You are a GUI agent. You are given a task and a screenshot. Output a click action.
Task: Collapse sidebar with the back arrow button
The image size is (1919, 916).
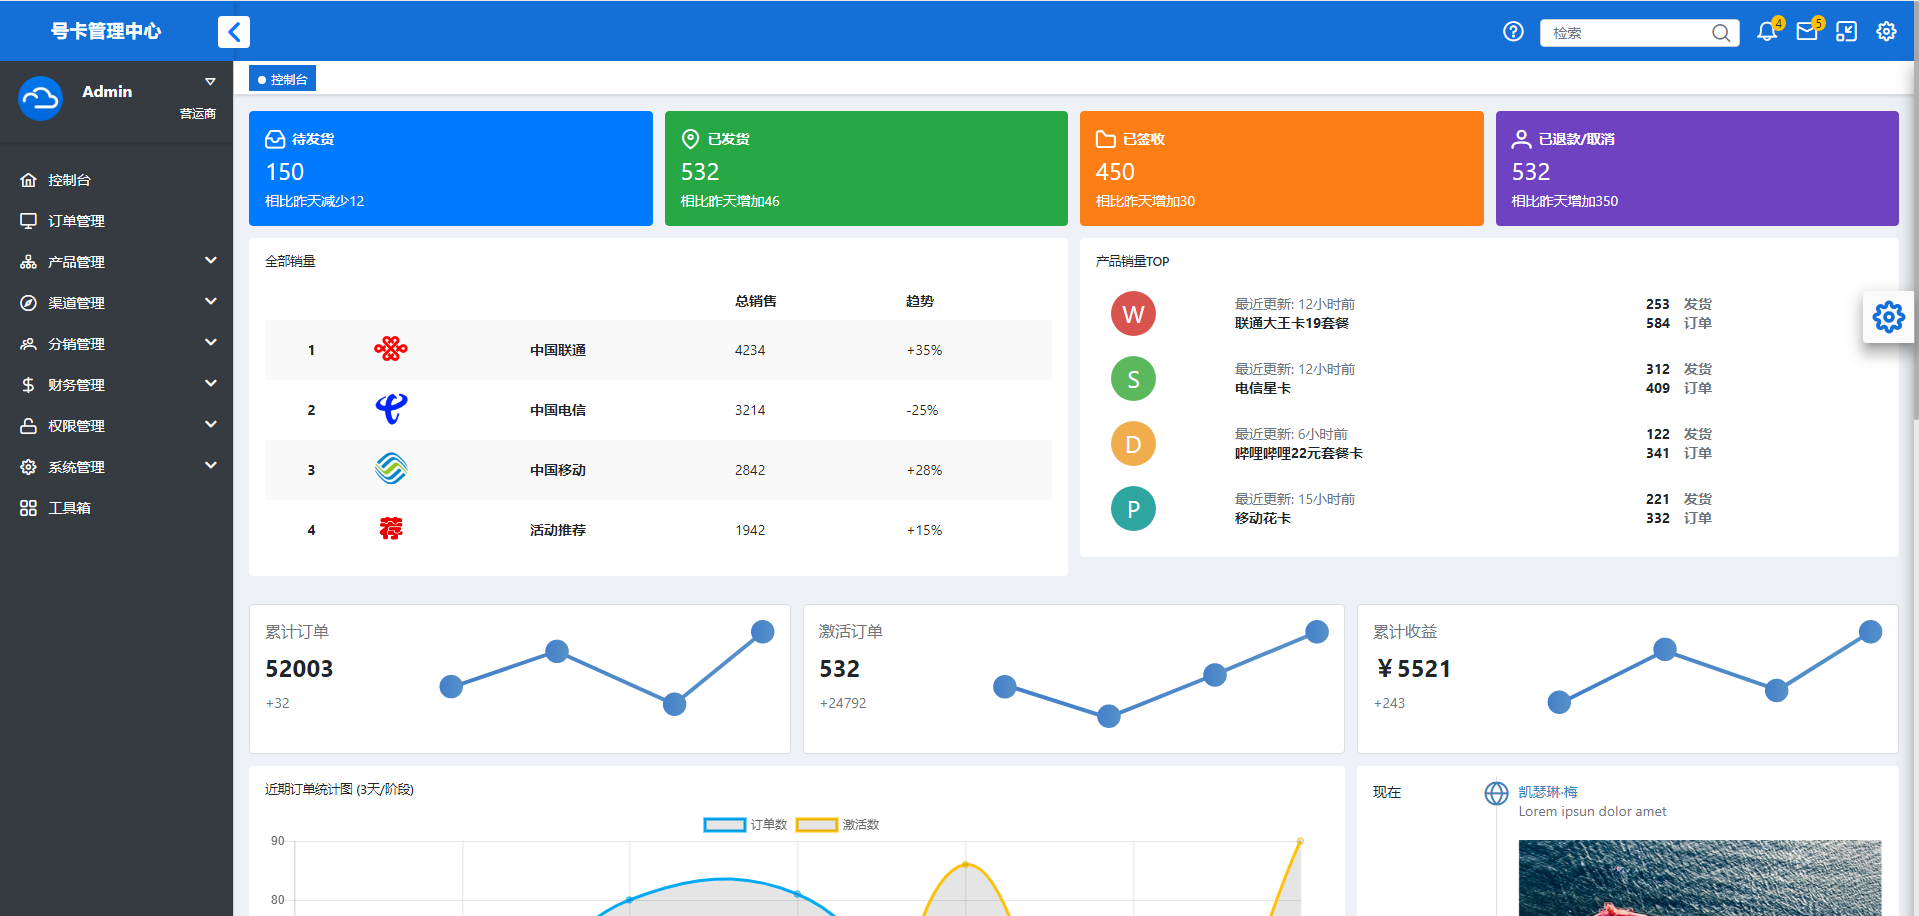pos(234,32)
